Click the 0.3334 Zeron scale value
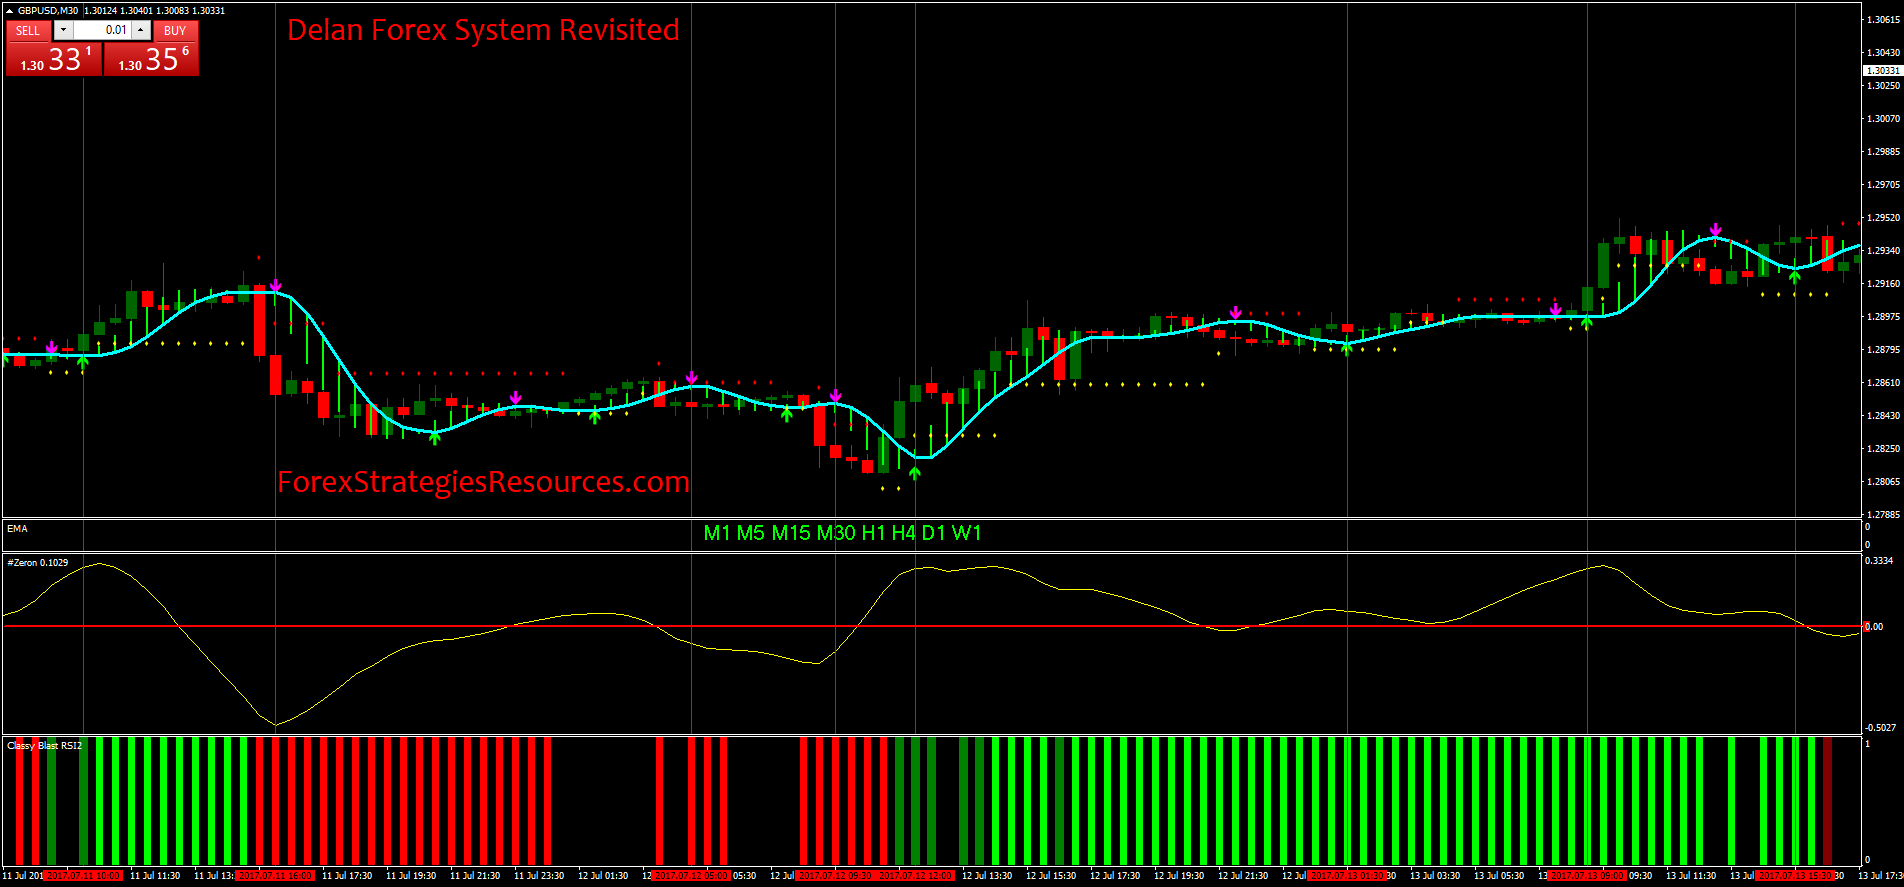The width and height of the screenshot is (1904, 887). coord(1879,561)
